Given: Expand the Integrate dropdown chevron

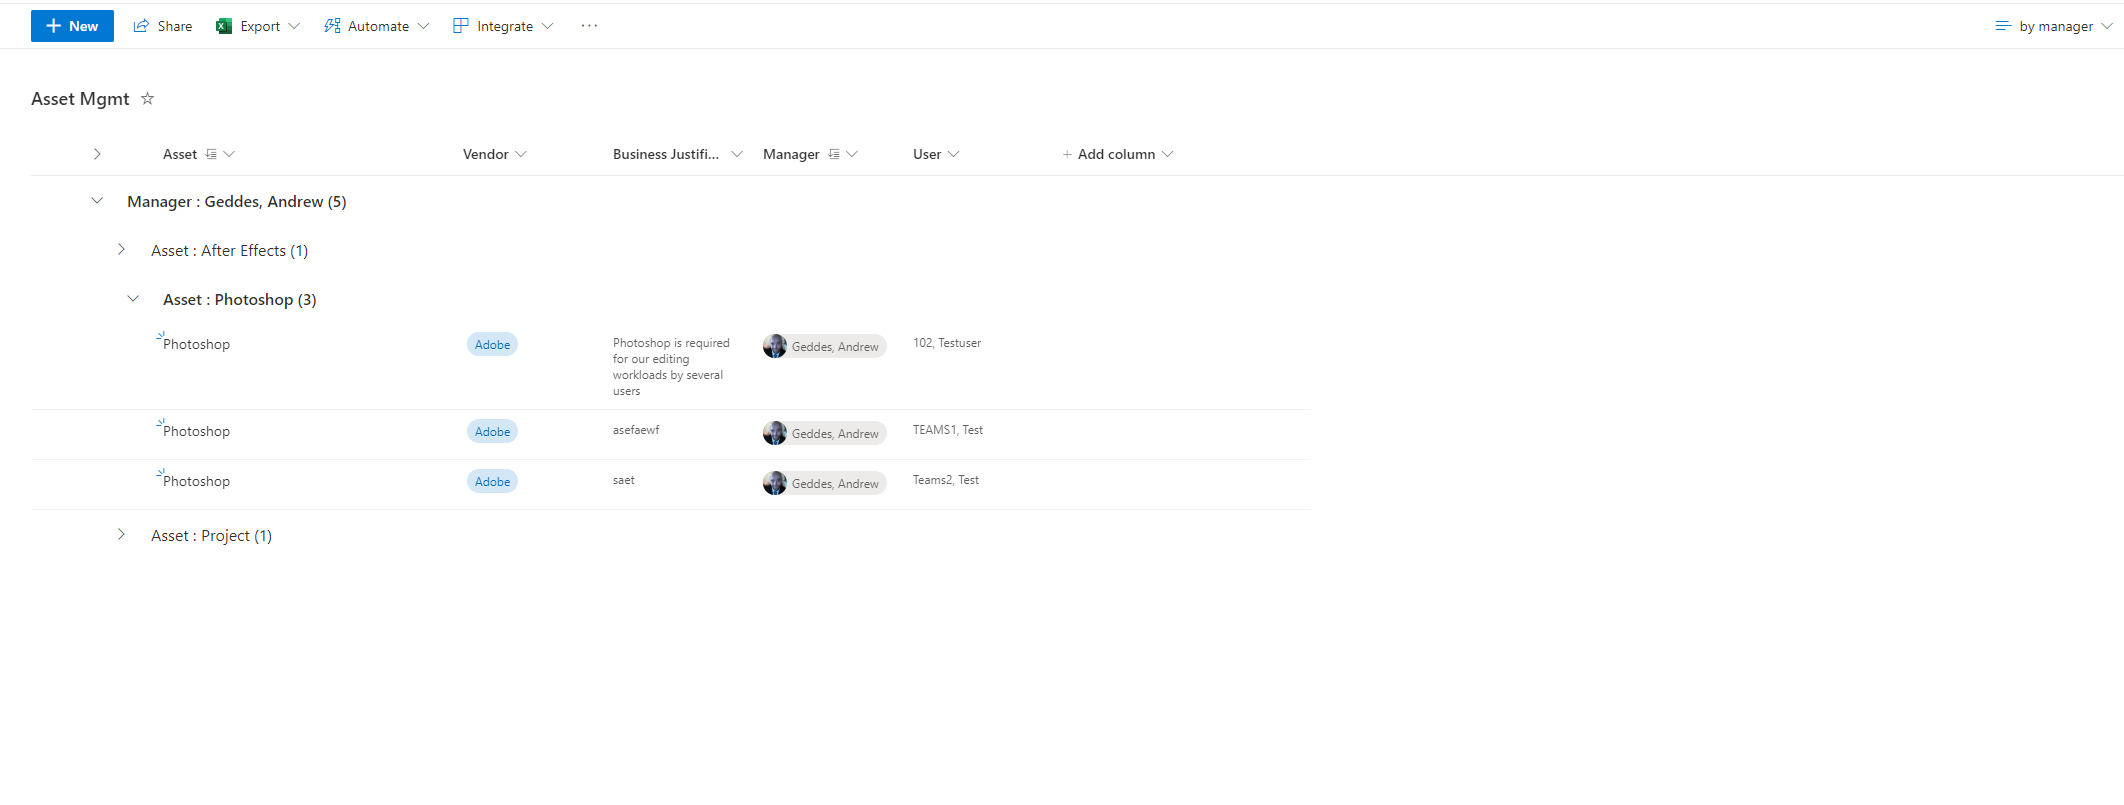Looking at the screenshot, I should pyautogui.click(x=547, y=26).
